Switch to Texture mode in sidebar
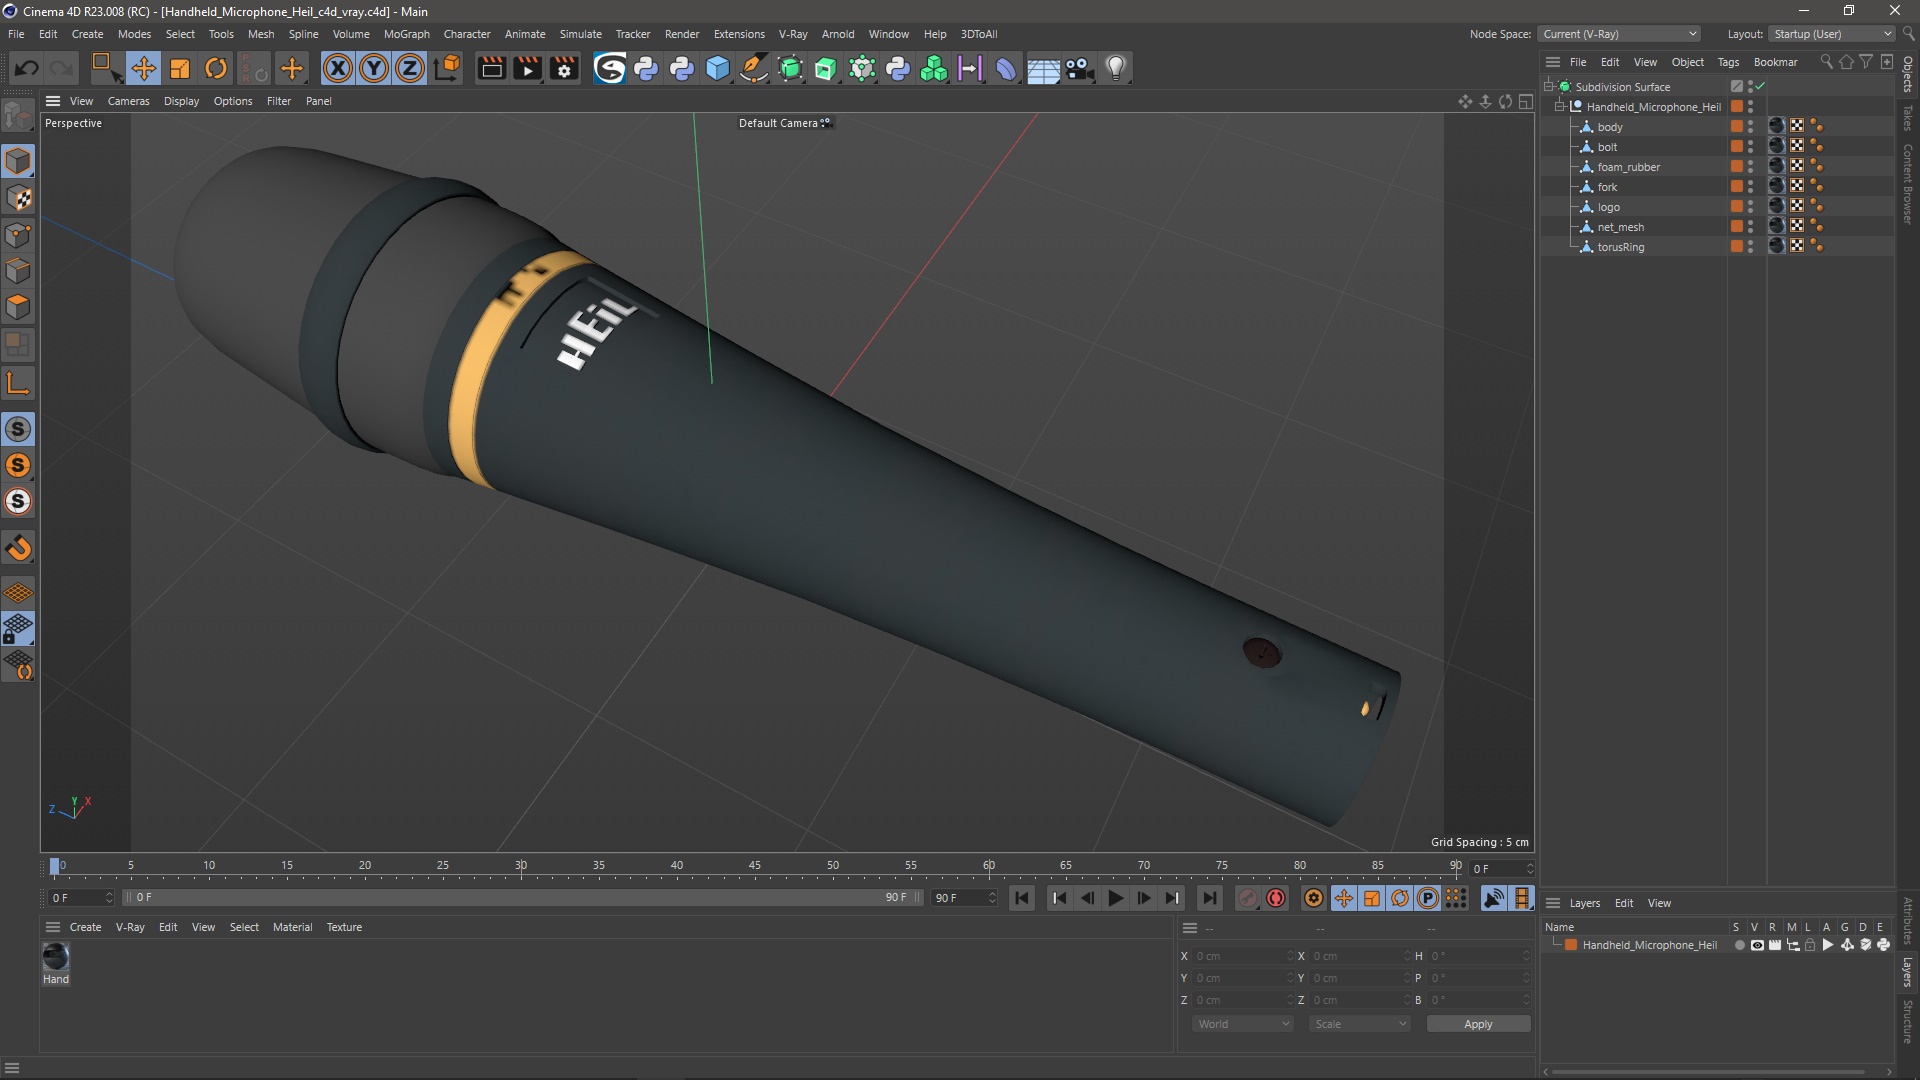This screenshot has width=1920, height=1080. pos(18,198)
